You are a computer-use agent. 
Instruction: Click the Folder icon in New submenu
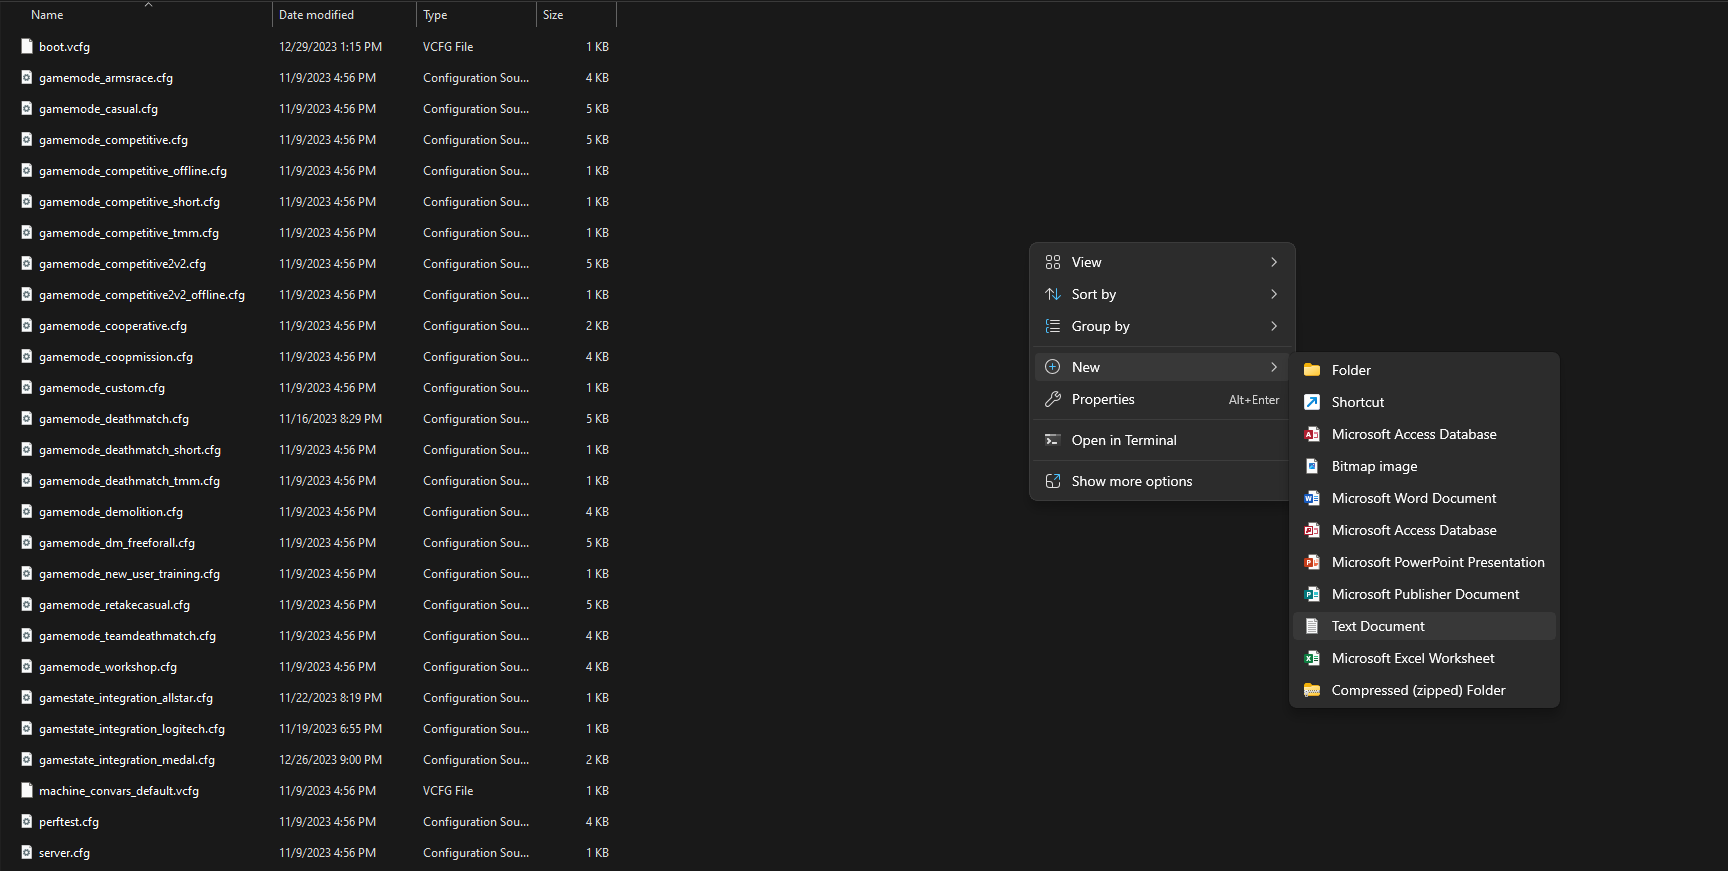[1312, 370]
